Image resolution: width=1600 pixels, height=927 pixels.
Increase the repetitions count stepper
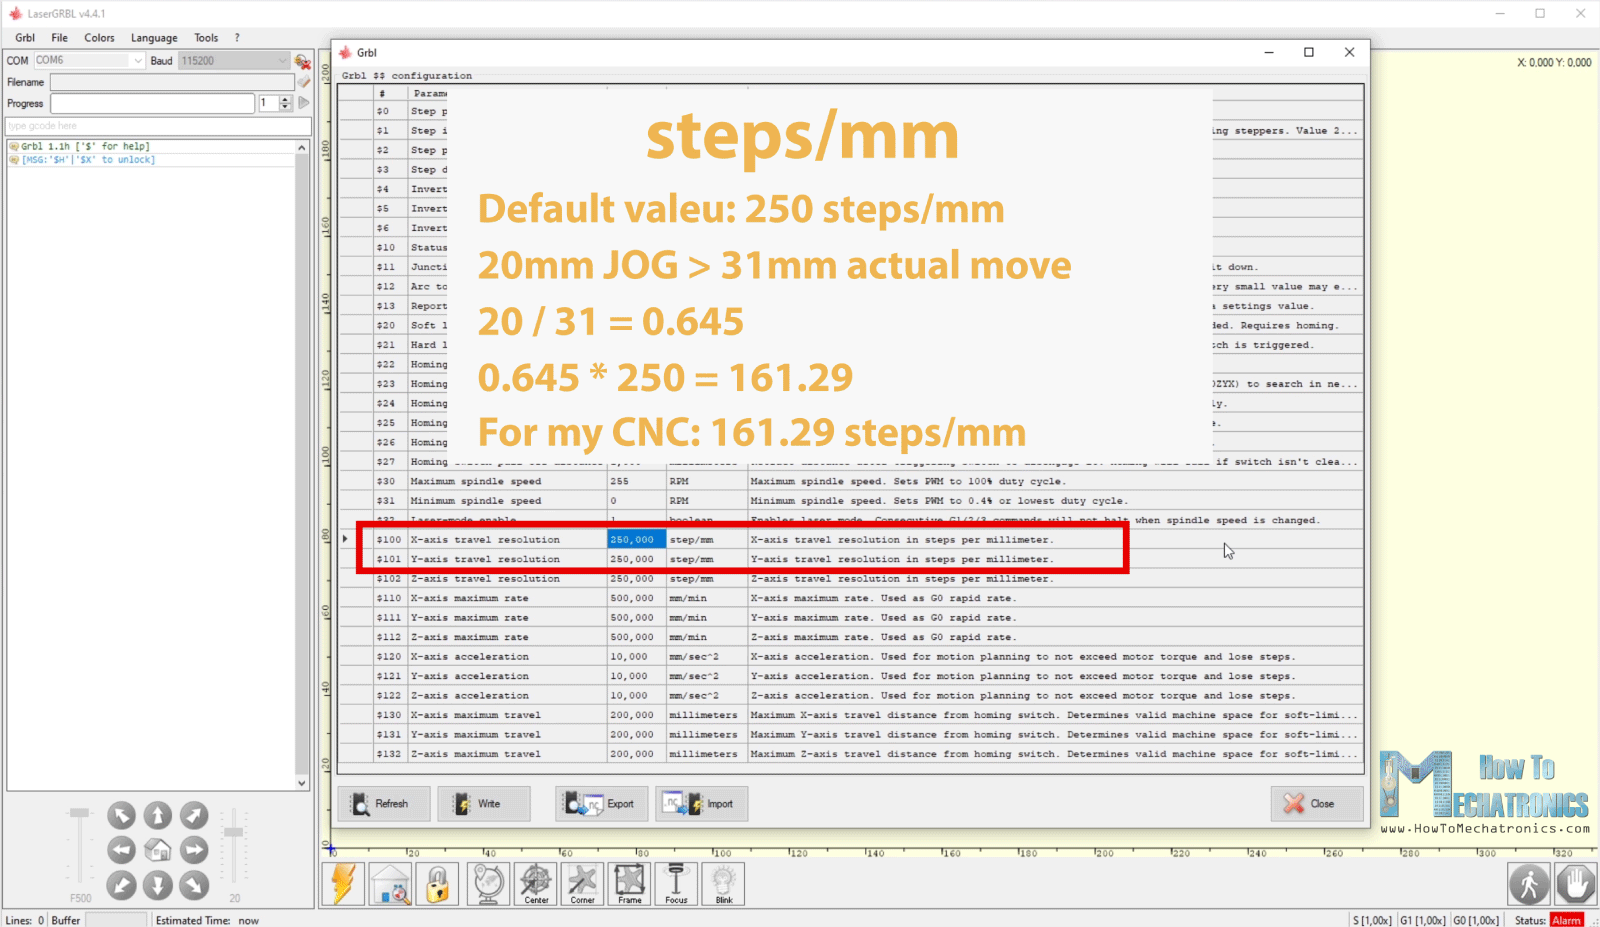[x=284, y=99]
